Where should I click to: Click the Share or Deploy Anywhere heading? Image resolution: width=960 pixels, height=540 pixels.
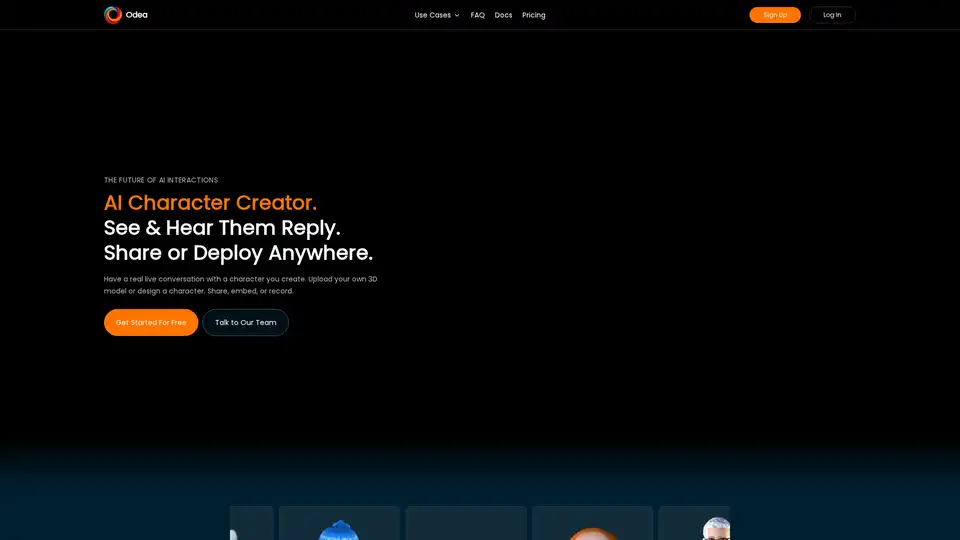point(238,252)
